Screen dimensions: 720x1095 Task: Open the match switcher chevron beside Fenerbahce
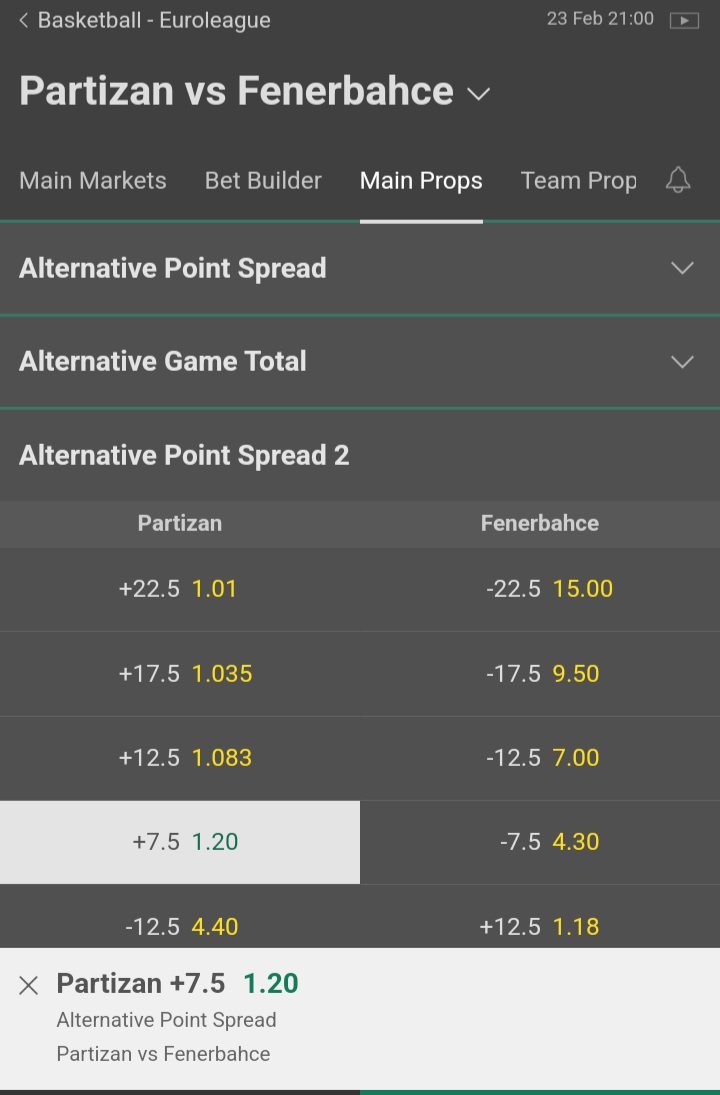(x=479, y=94)
